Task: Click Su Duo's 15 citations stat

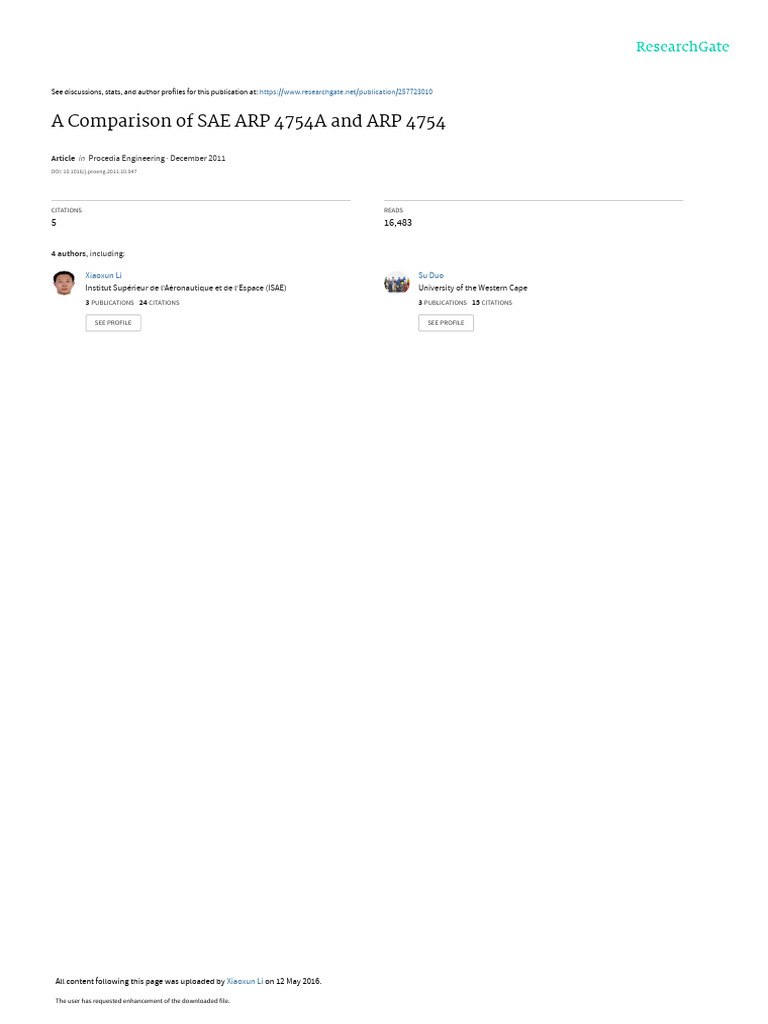Action: [492, 303]
